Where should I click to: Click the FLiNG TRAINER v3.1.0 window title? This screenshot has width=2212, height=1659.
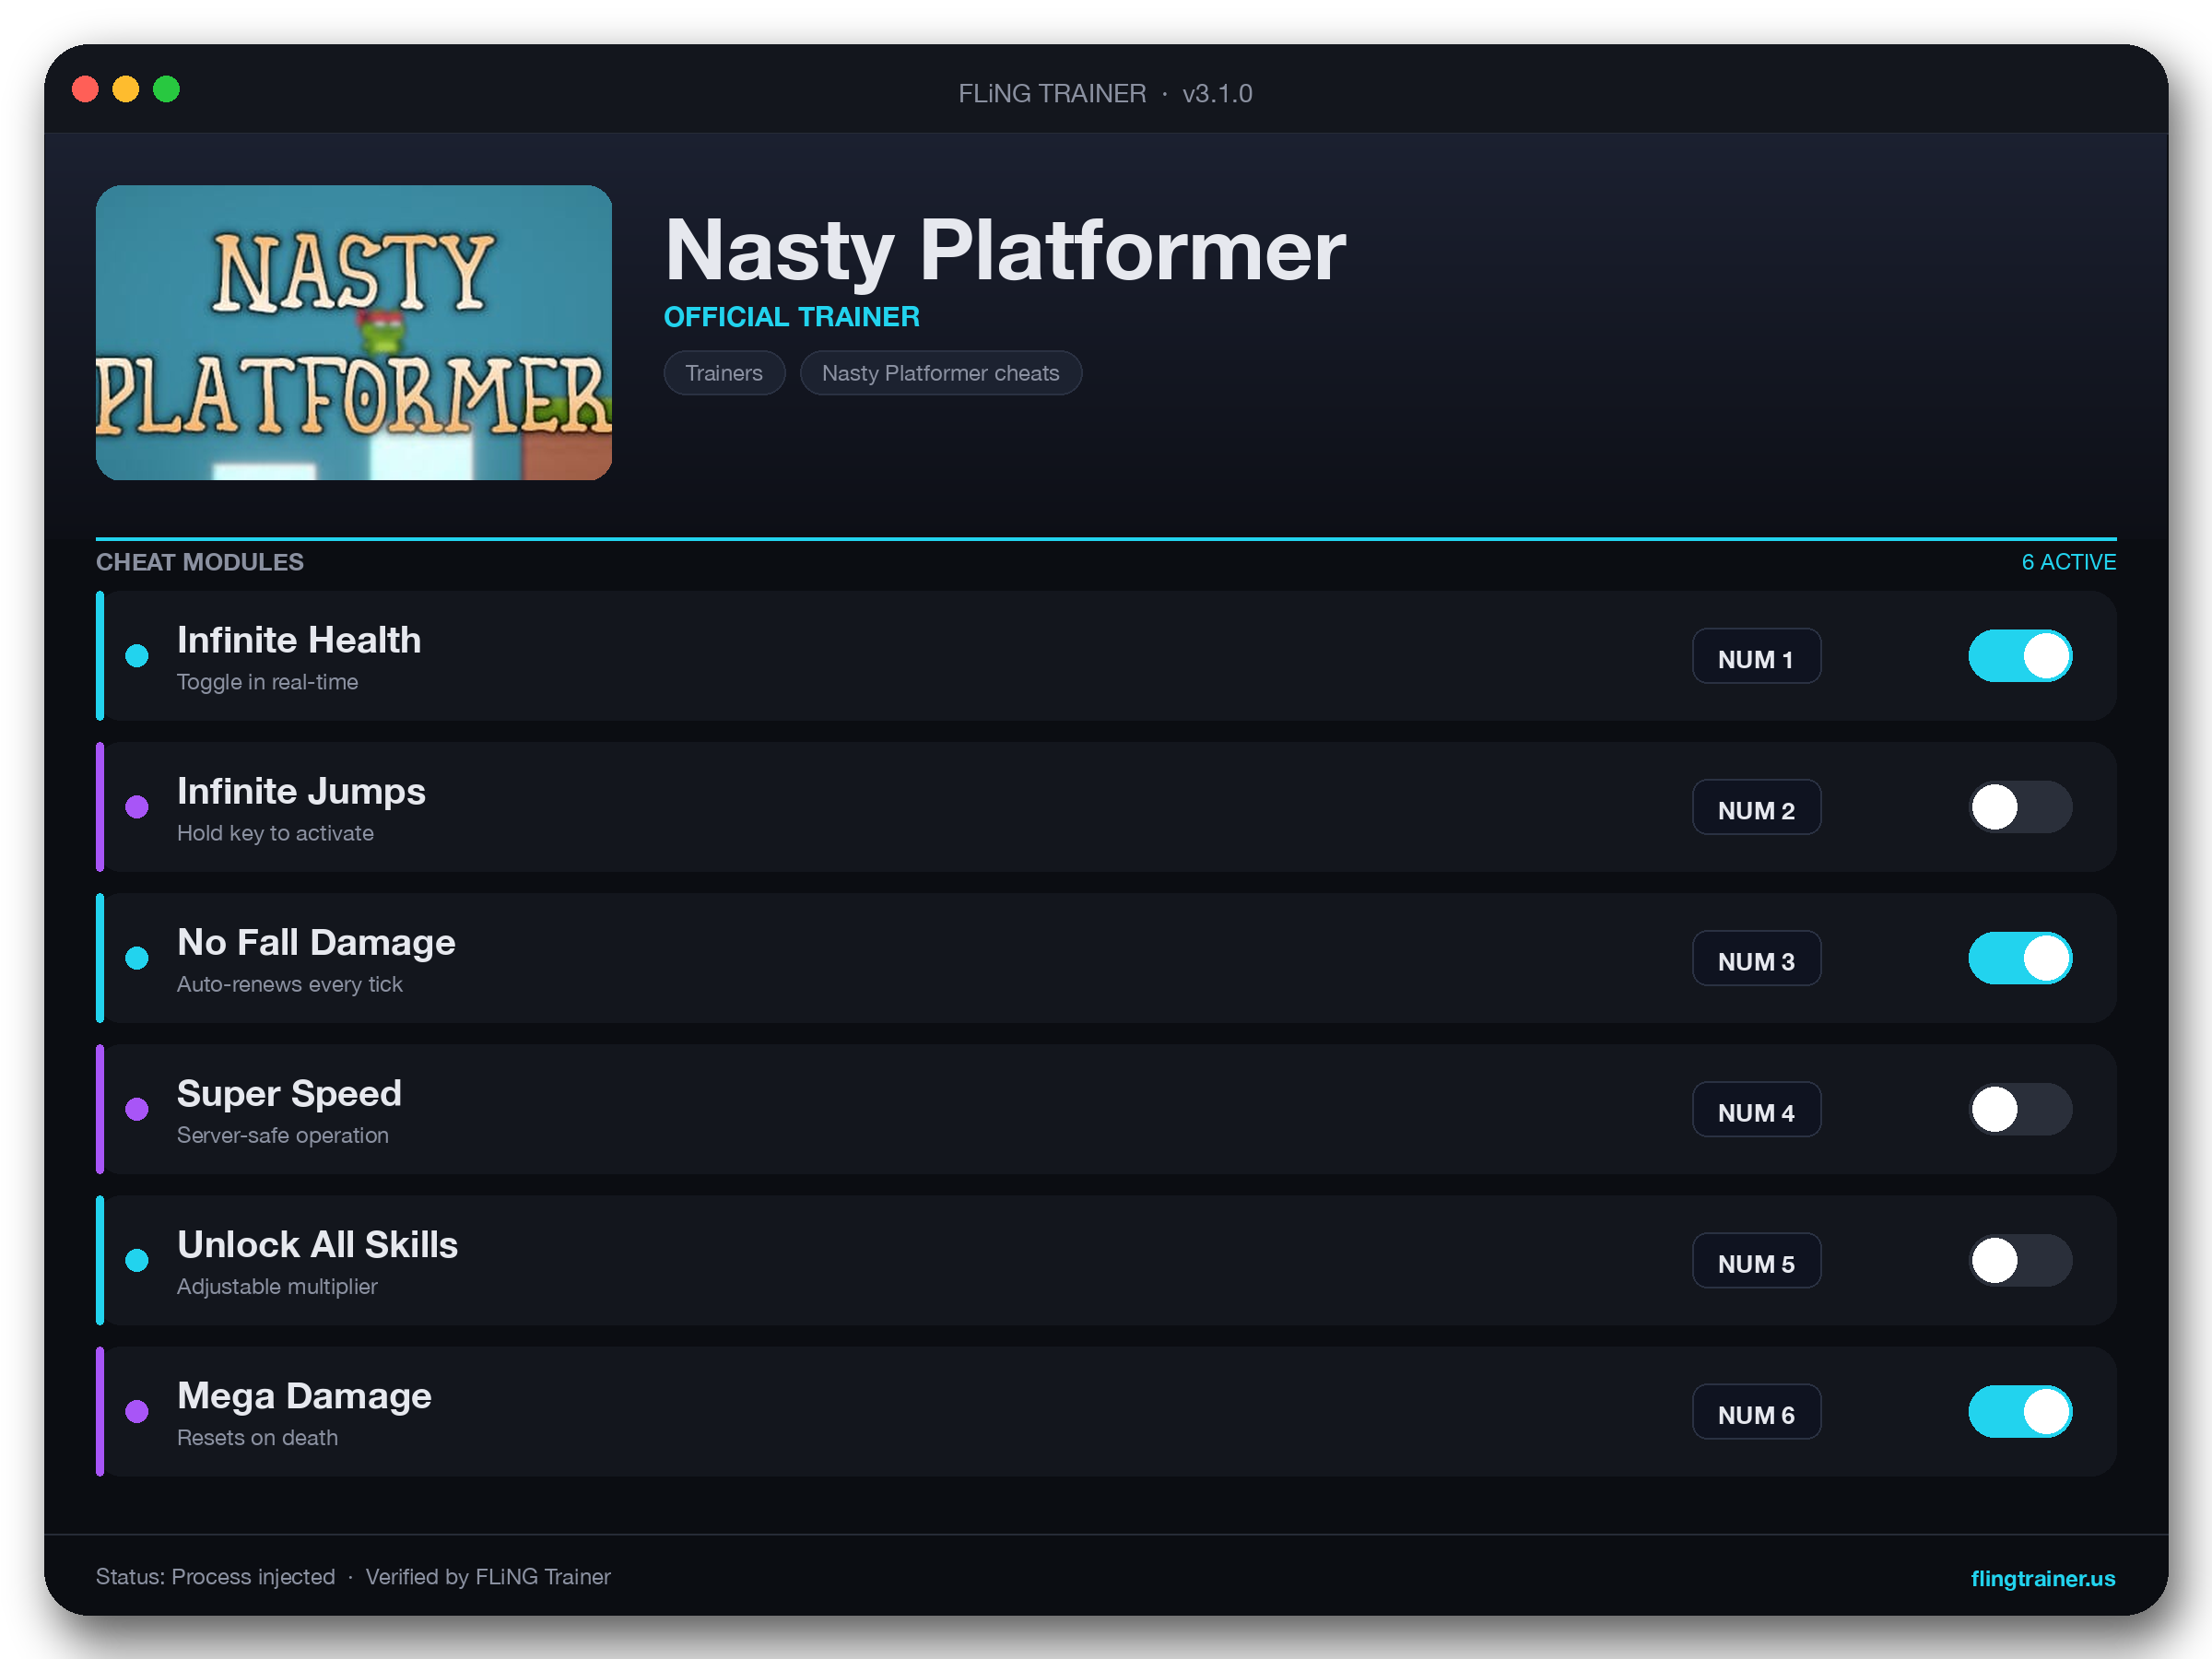tap(1105, 93)
